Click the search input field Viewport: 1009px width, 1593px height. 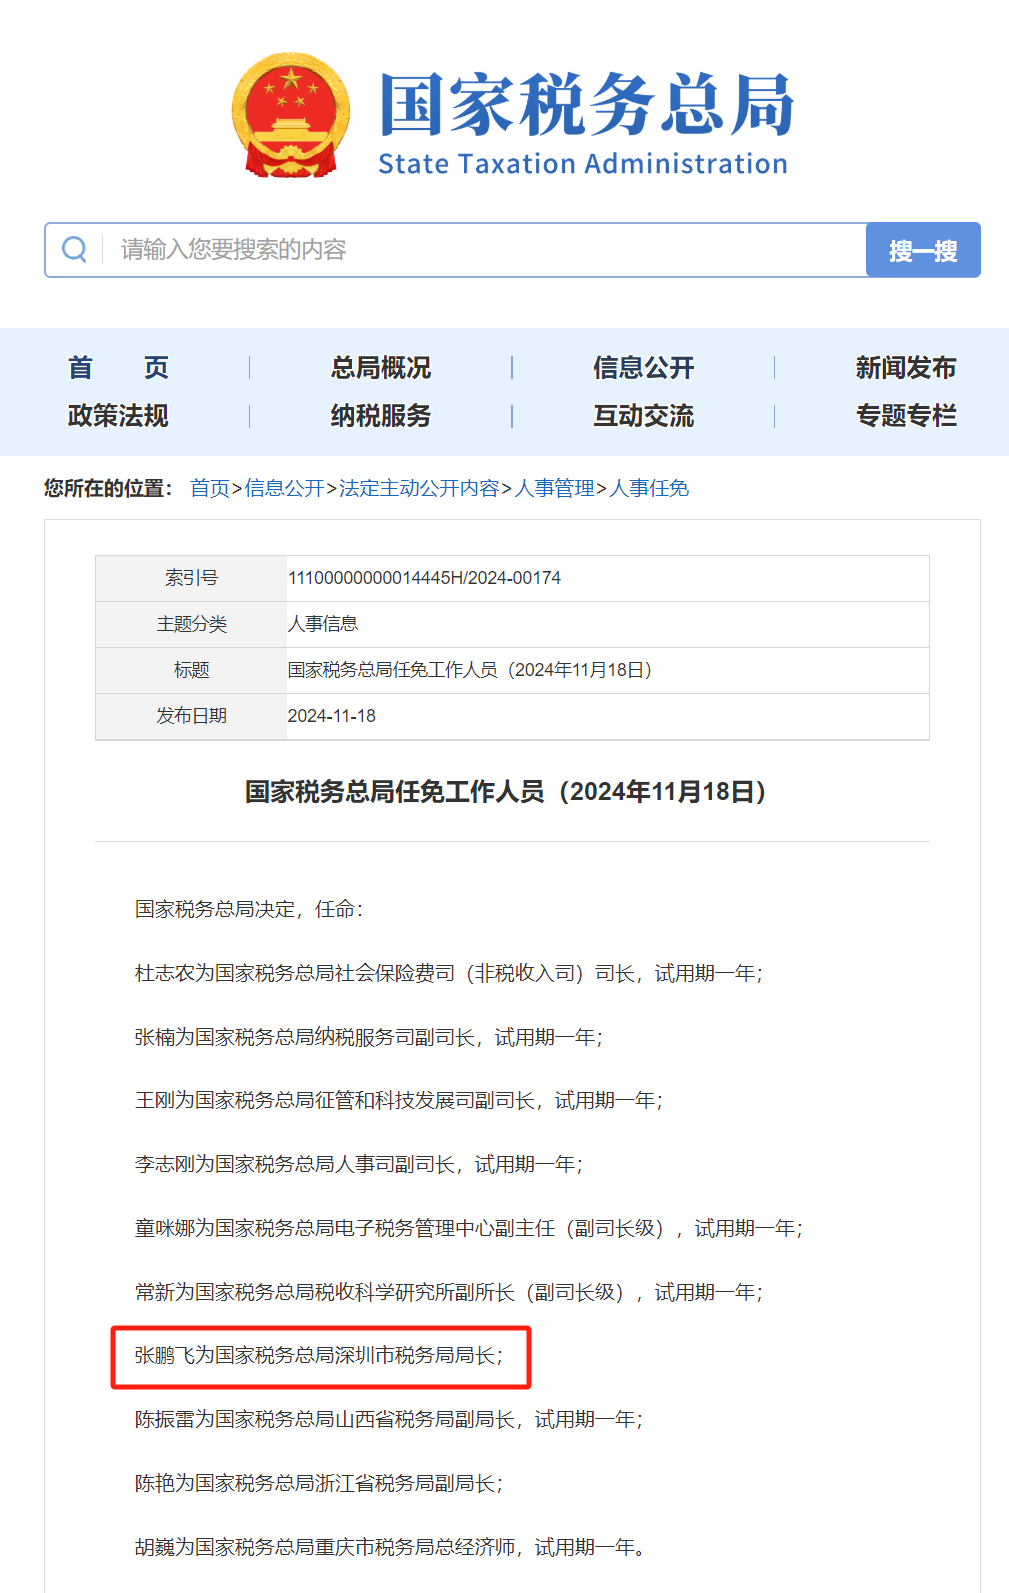tap(480, 249)
